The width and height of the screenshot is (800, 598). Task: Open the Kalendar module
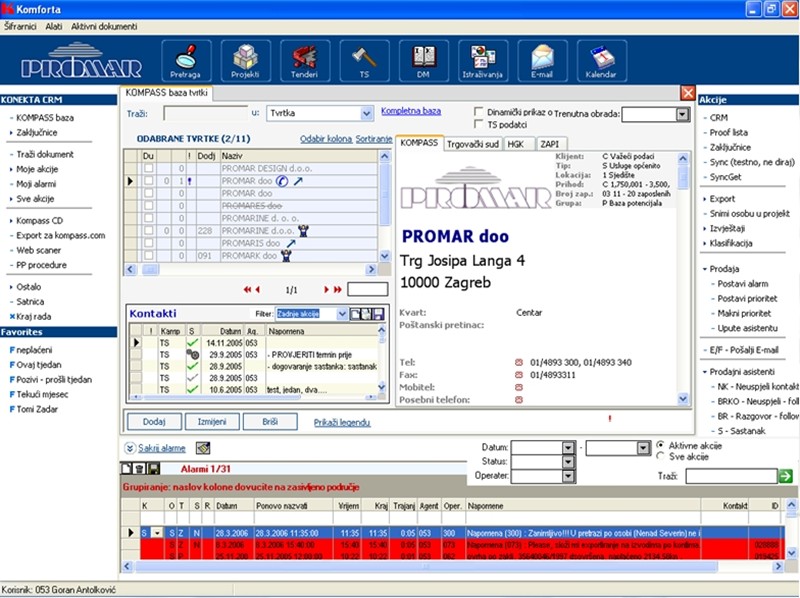(602, 61)
